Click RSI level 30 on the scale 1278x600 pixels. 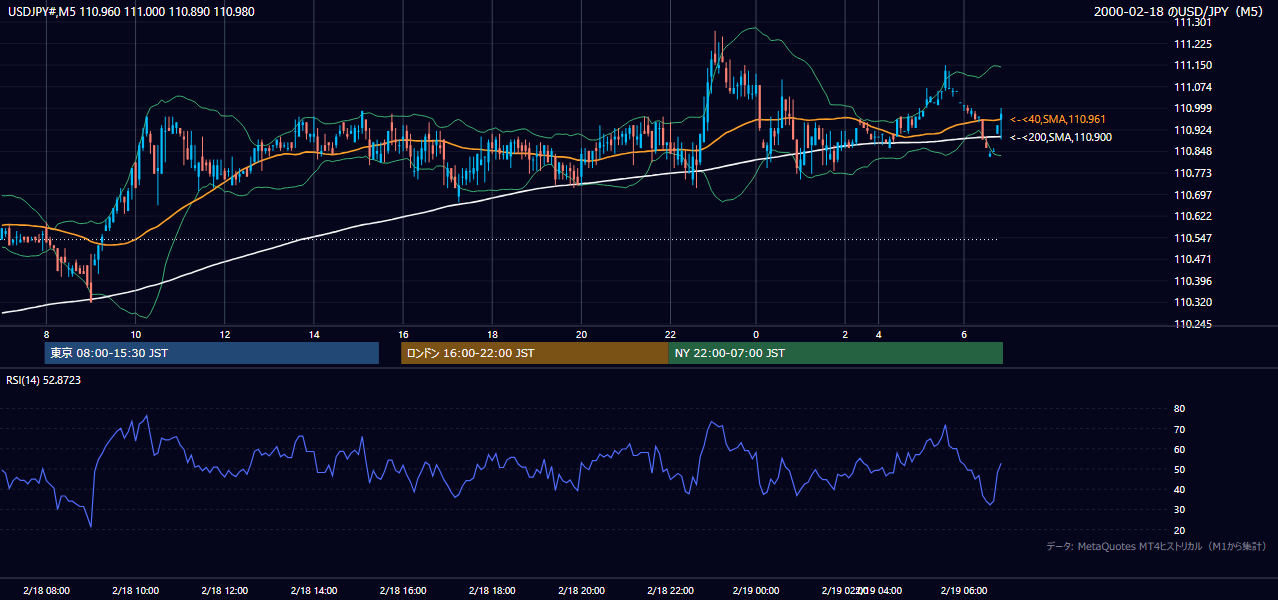(1179, 510)
